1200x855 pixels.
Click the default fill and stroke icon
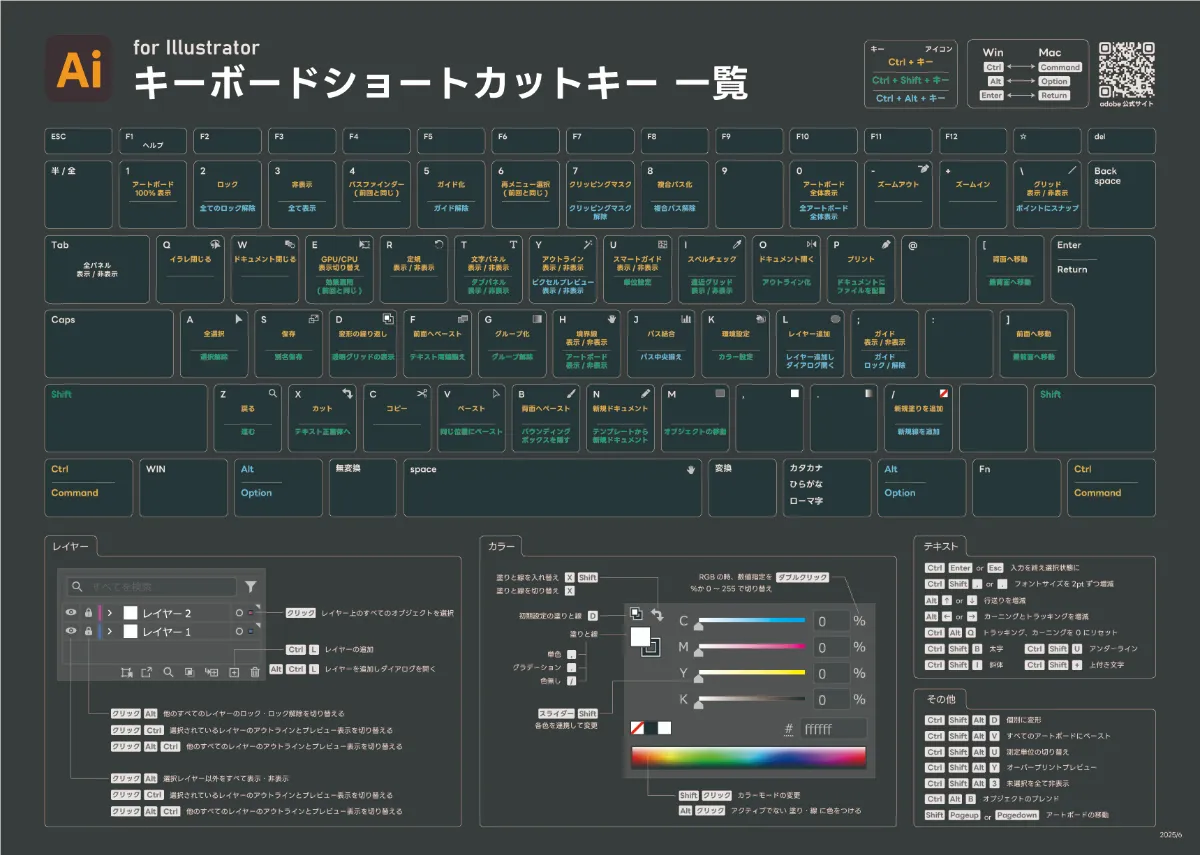(636, 614)
